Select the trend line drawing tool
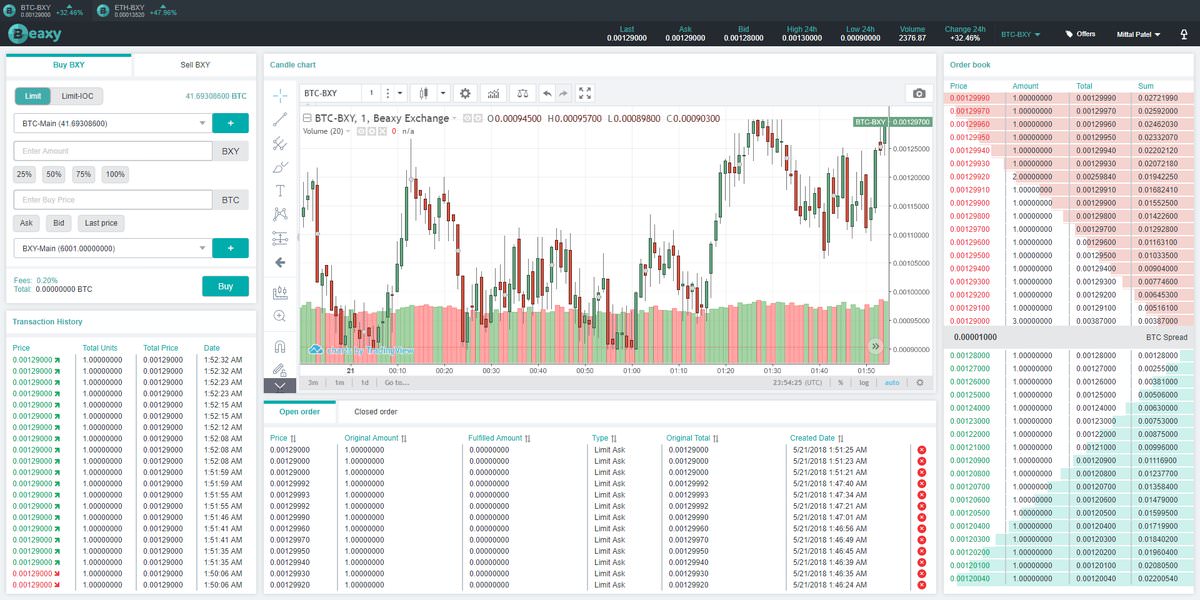Screen dimensions: 1200x600 tap(280, 120)
